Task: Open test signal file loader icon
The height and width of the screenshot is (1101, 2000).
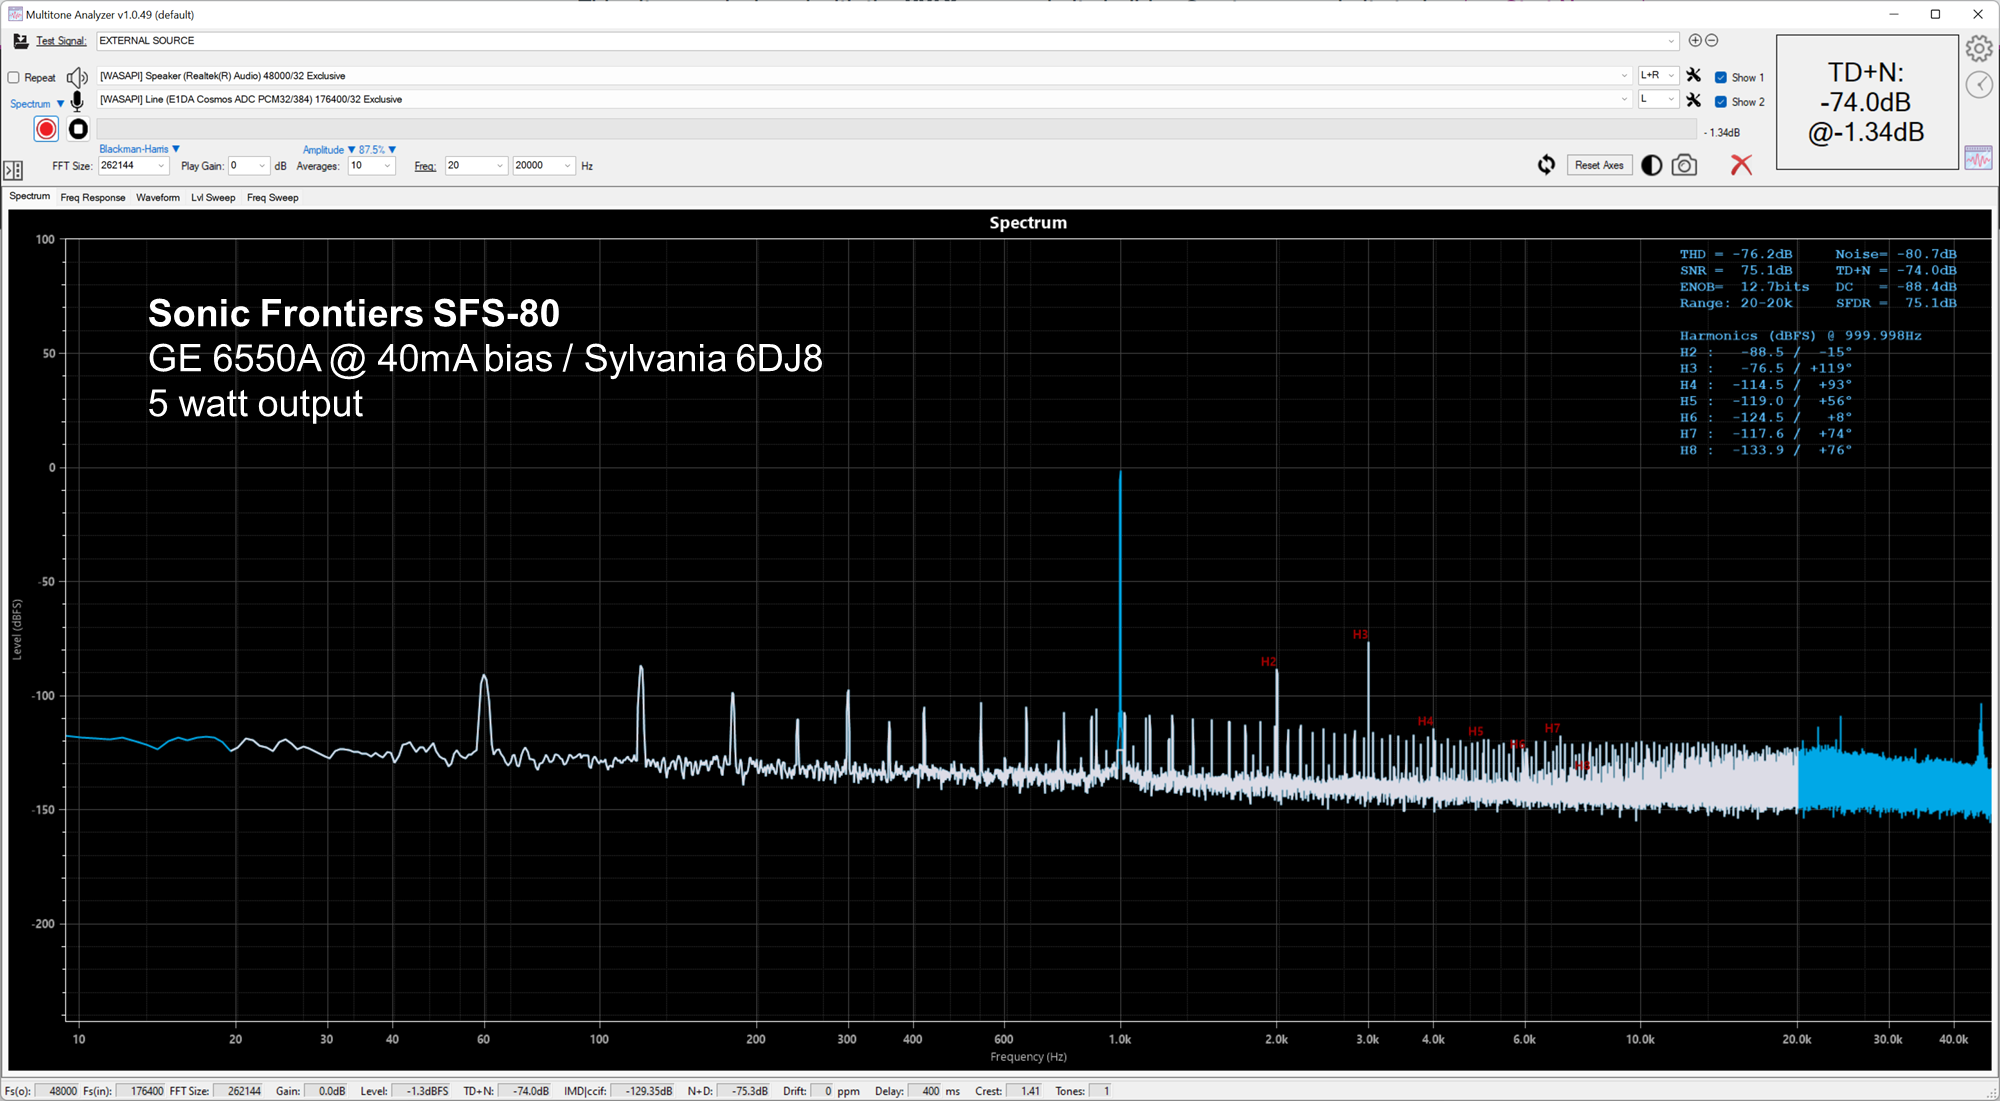Action: (20, 41)
